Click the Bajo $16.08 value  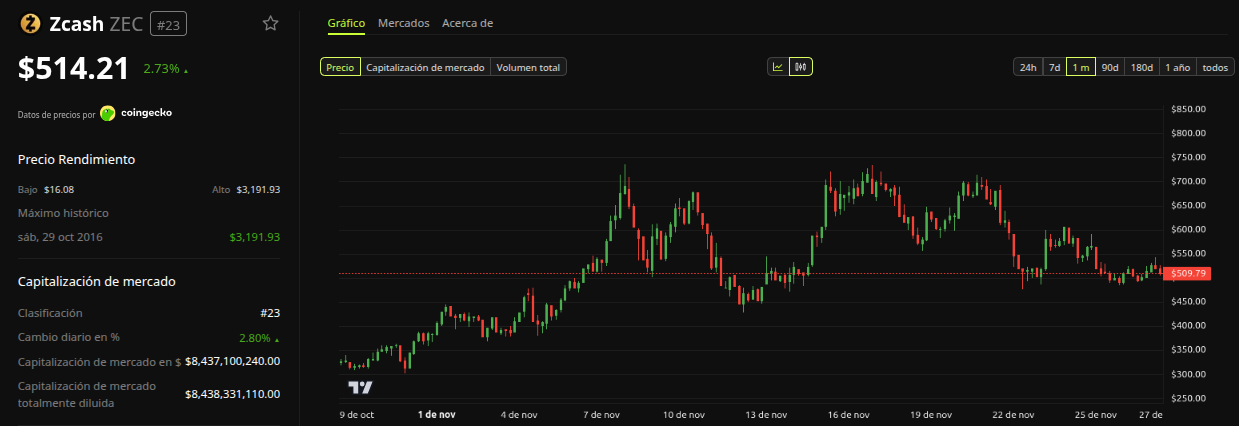coord(59,189)
